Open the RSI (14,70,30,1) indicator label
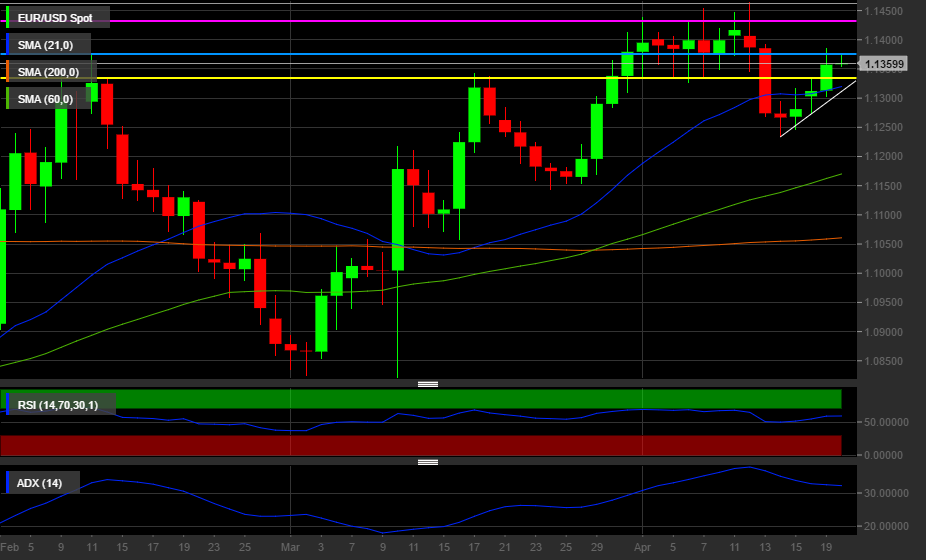The image size is (926, 560). pyautogui.click(x=58, y=405)
